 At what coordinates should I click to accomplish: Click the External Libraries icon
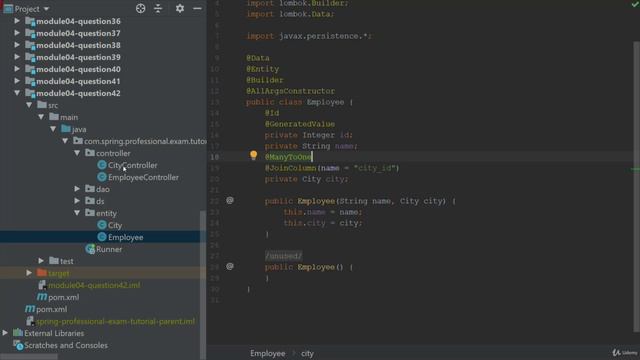[x=18, y=333]
